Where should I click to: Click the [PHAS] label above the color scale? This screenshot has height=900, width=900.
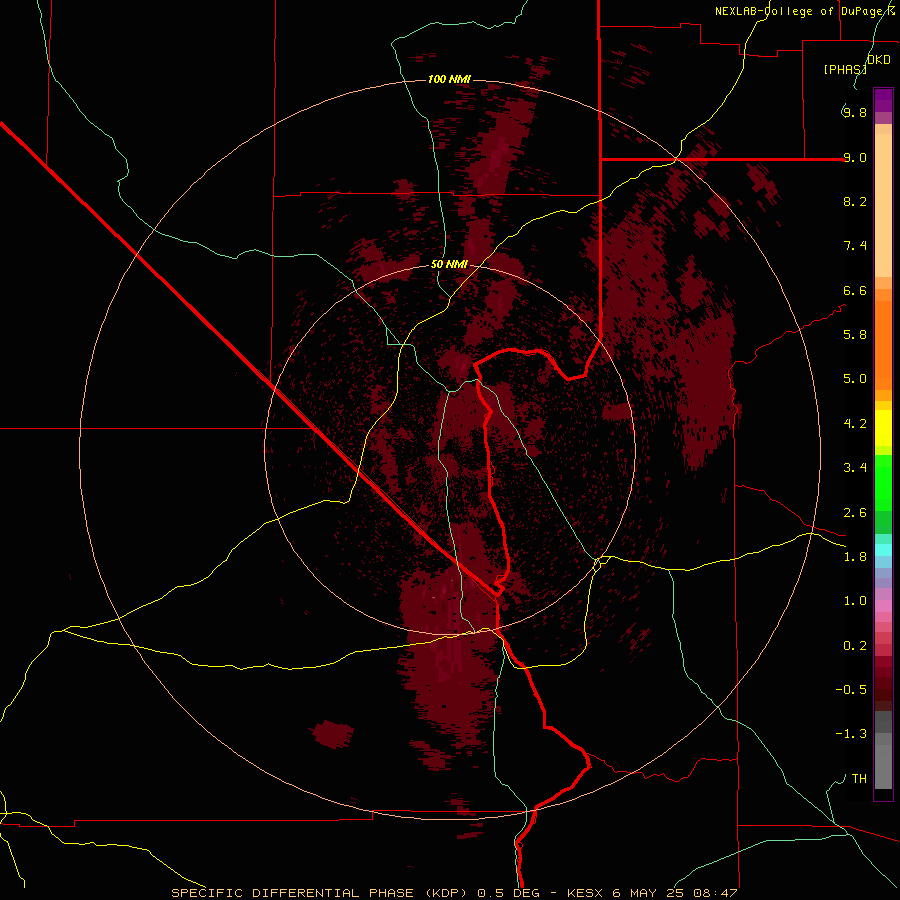pos(845,69)
